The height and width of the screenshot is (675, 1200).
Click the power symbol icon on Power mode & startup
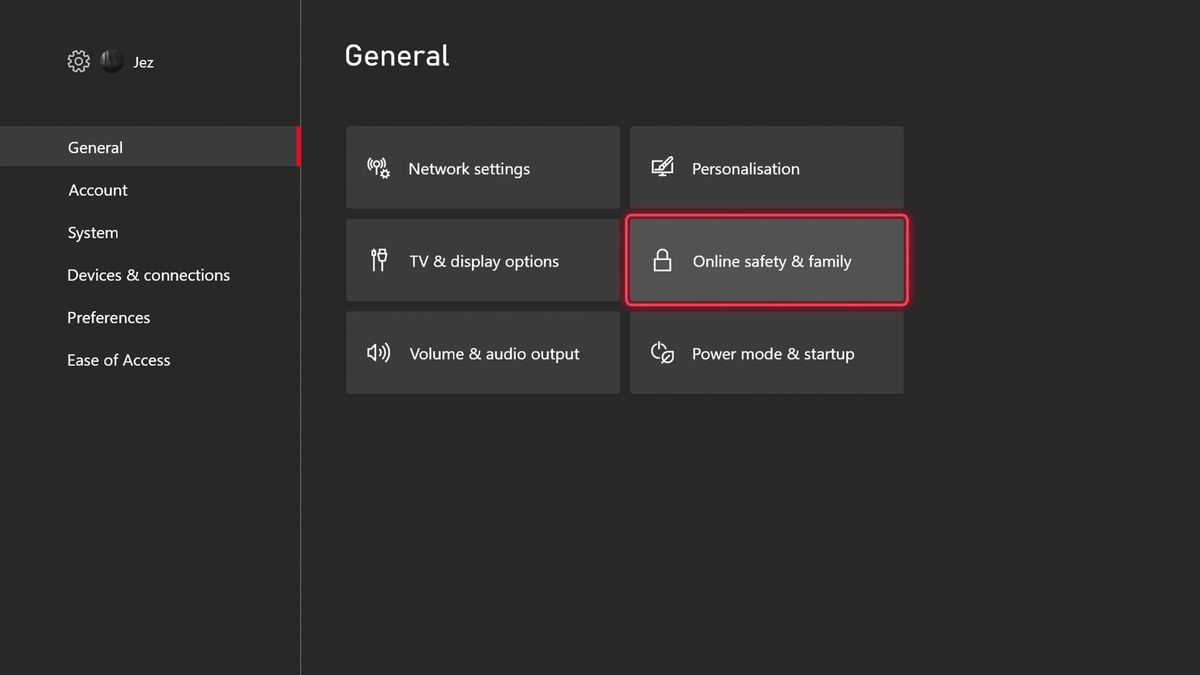(662, 352)
